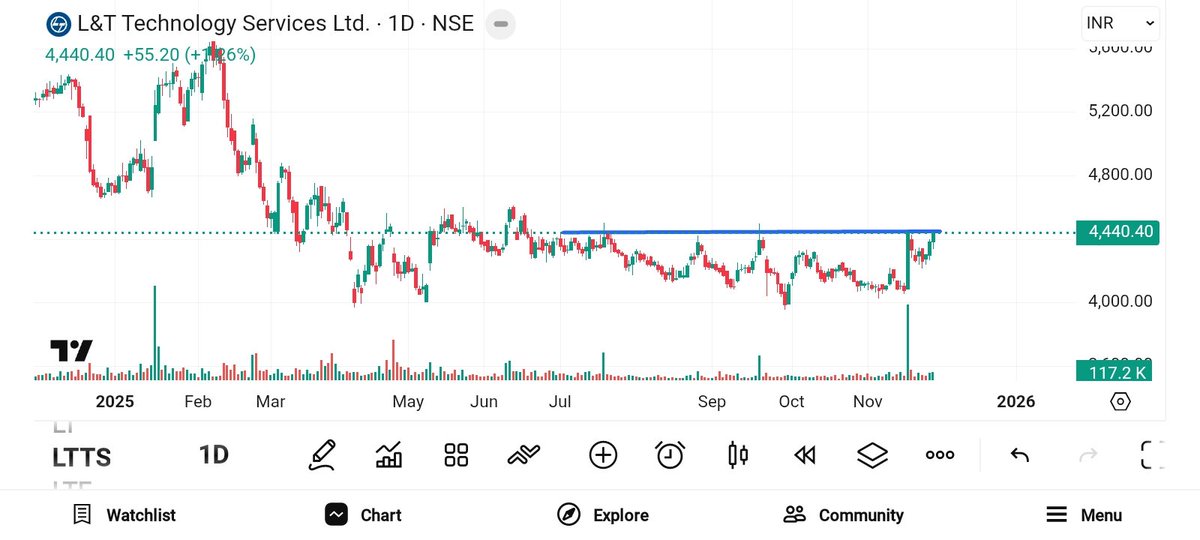
Task: Select the drawing pencil tool
Action: click(322, 455)
